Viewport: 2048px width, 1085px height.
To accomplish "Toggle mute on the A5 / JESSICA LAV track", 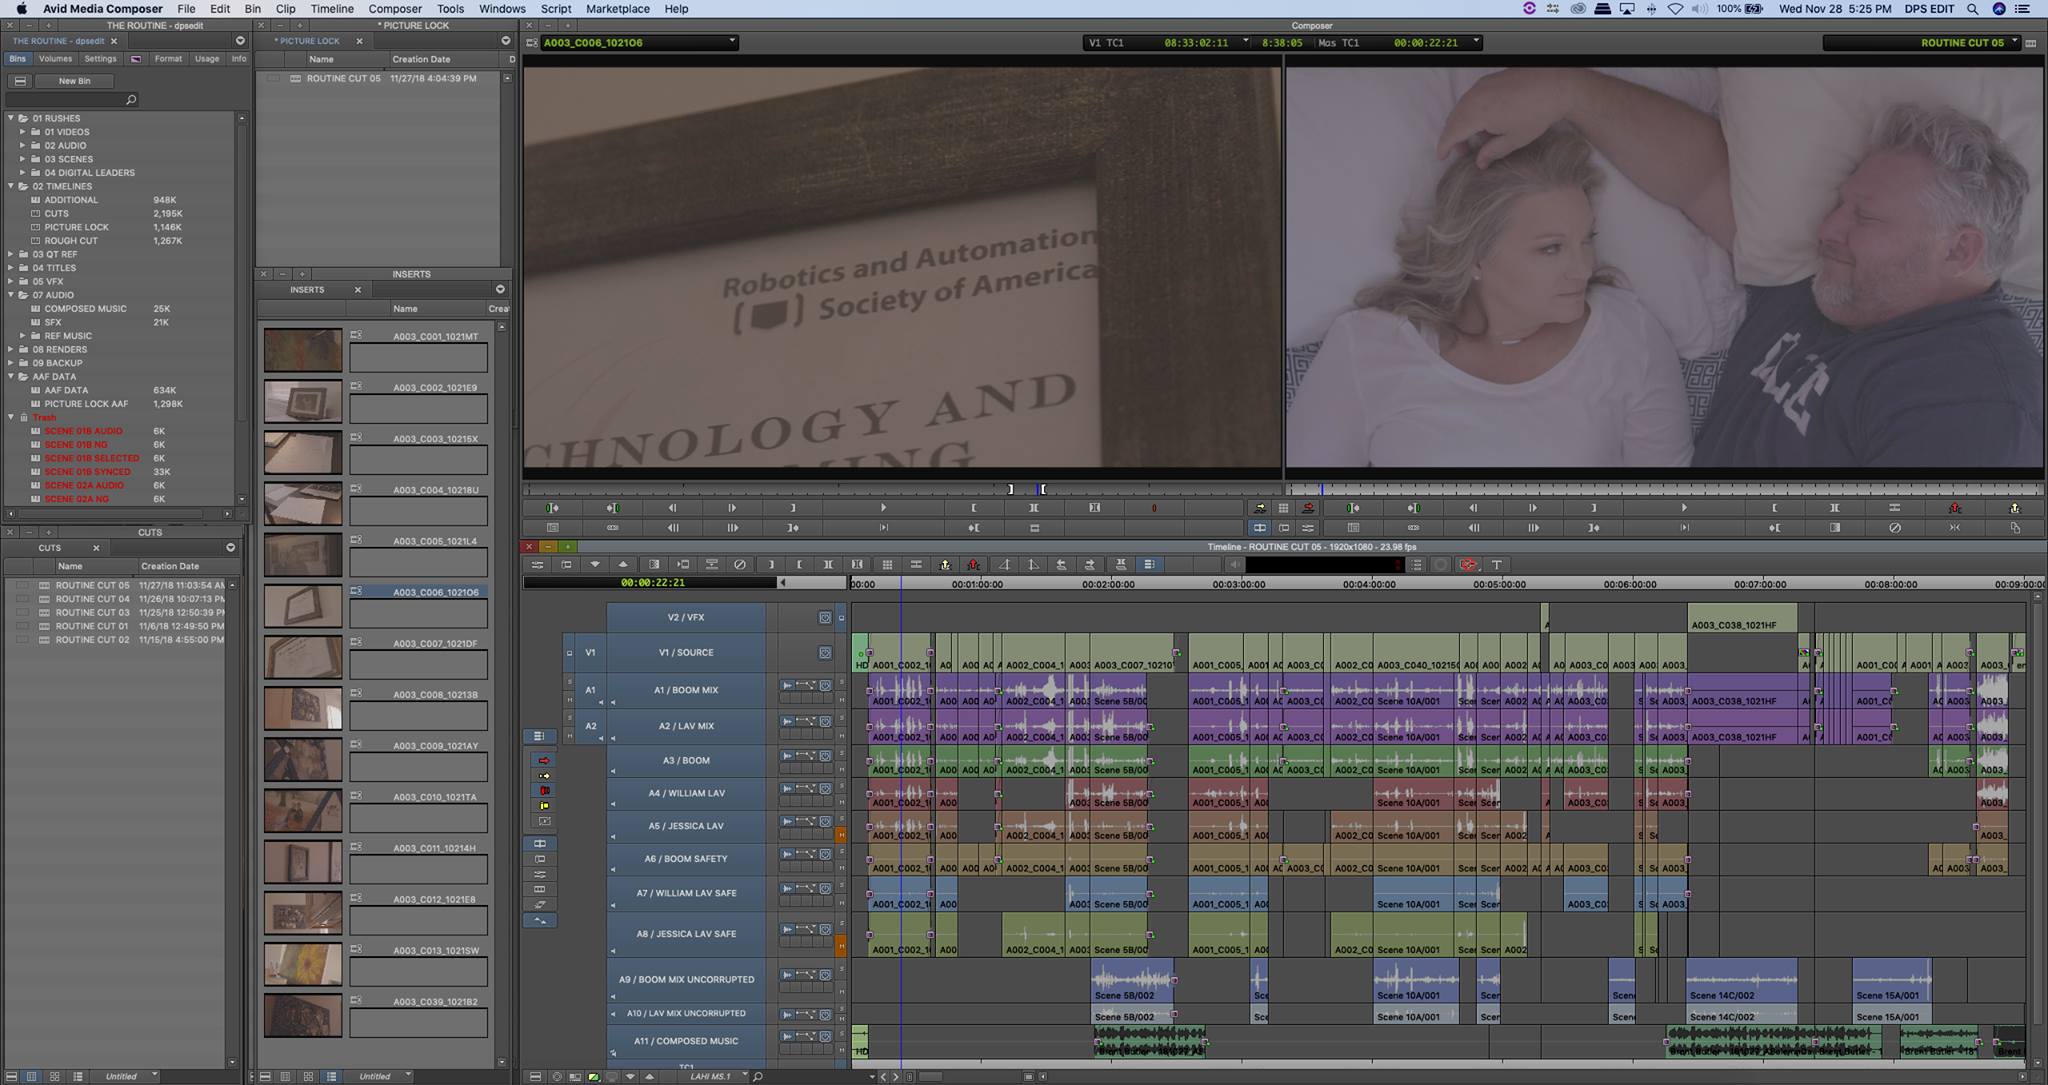I will click(840, 833).
